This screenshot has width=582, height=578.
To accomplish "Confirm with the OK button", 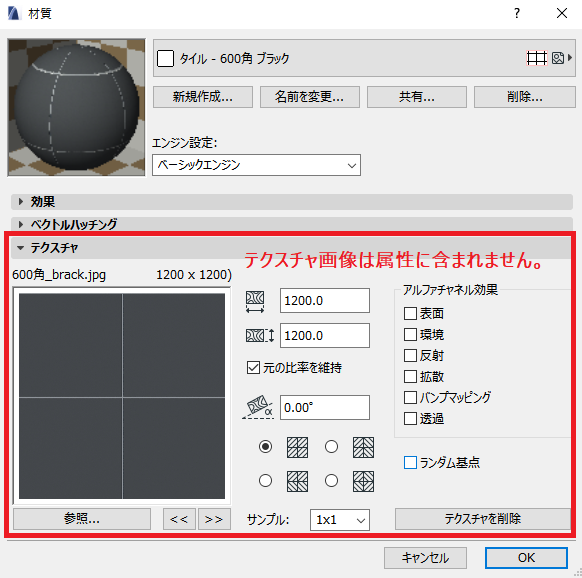I will point(526,558).
